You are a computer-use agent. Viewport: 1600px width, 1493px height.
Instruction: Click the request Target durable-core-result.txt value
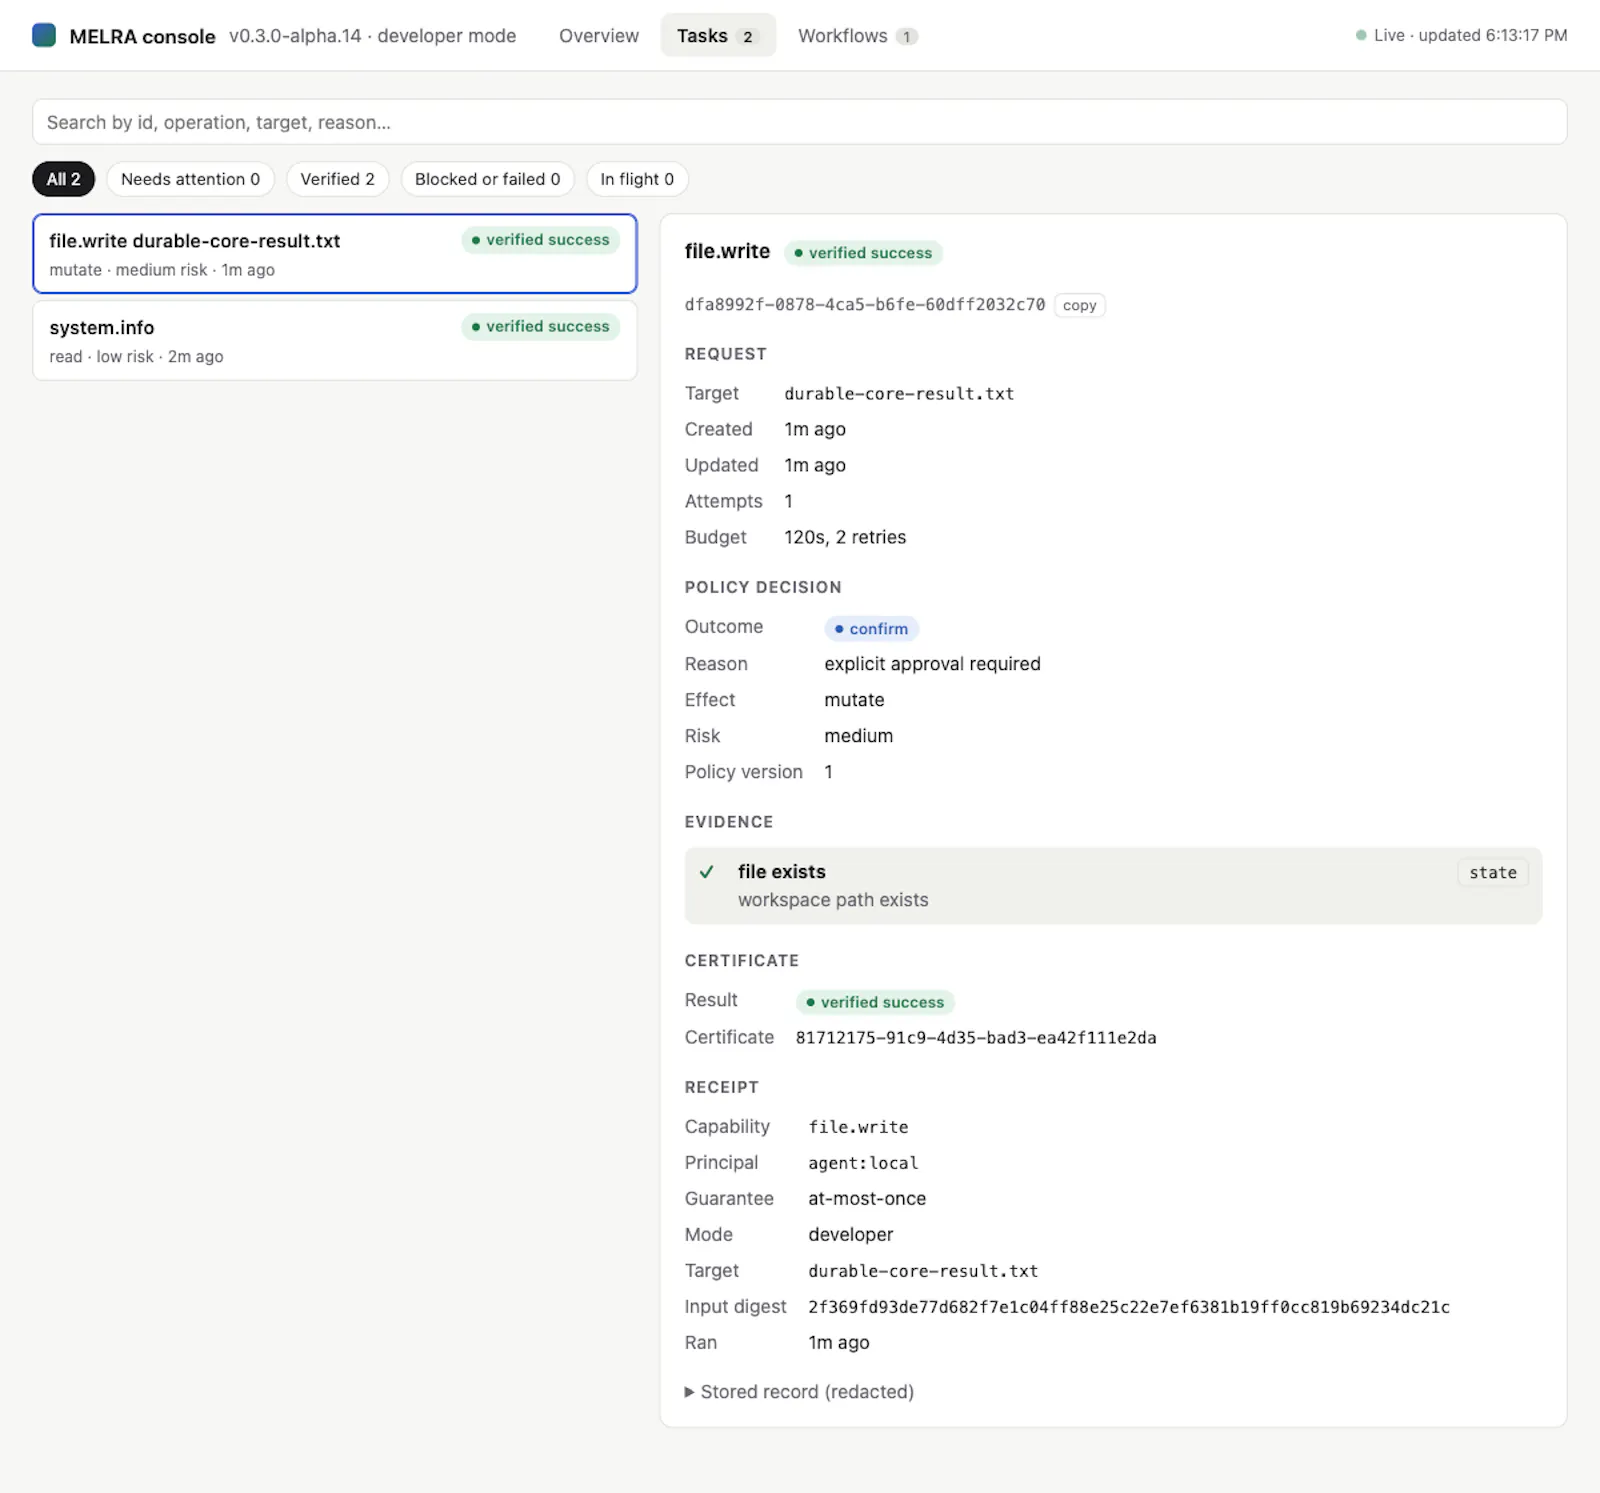point(899,394)
